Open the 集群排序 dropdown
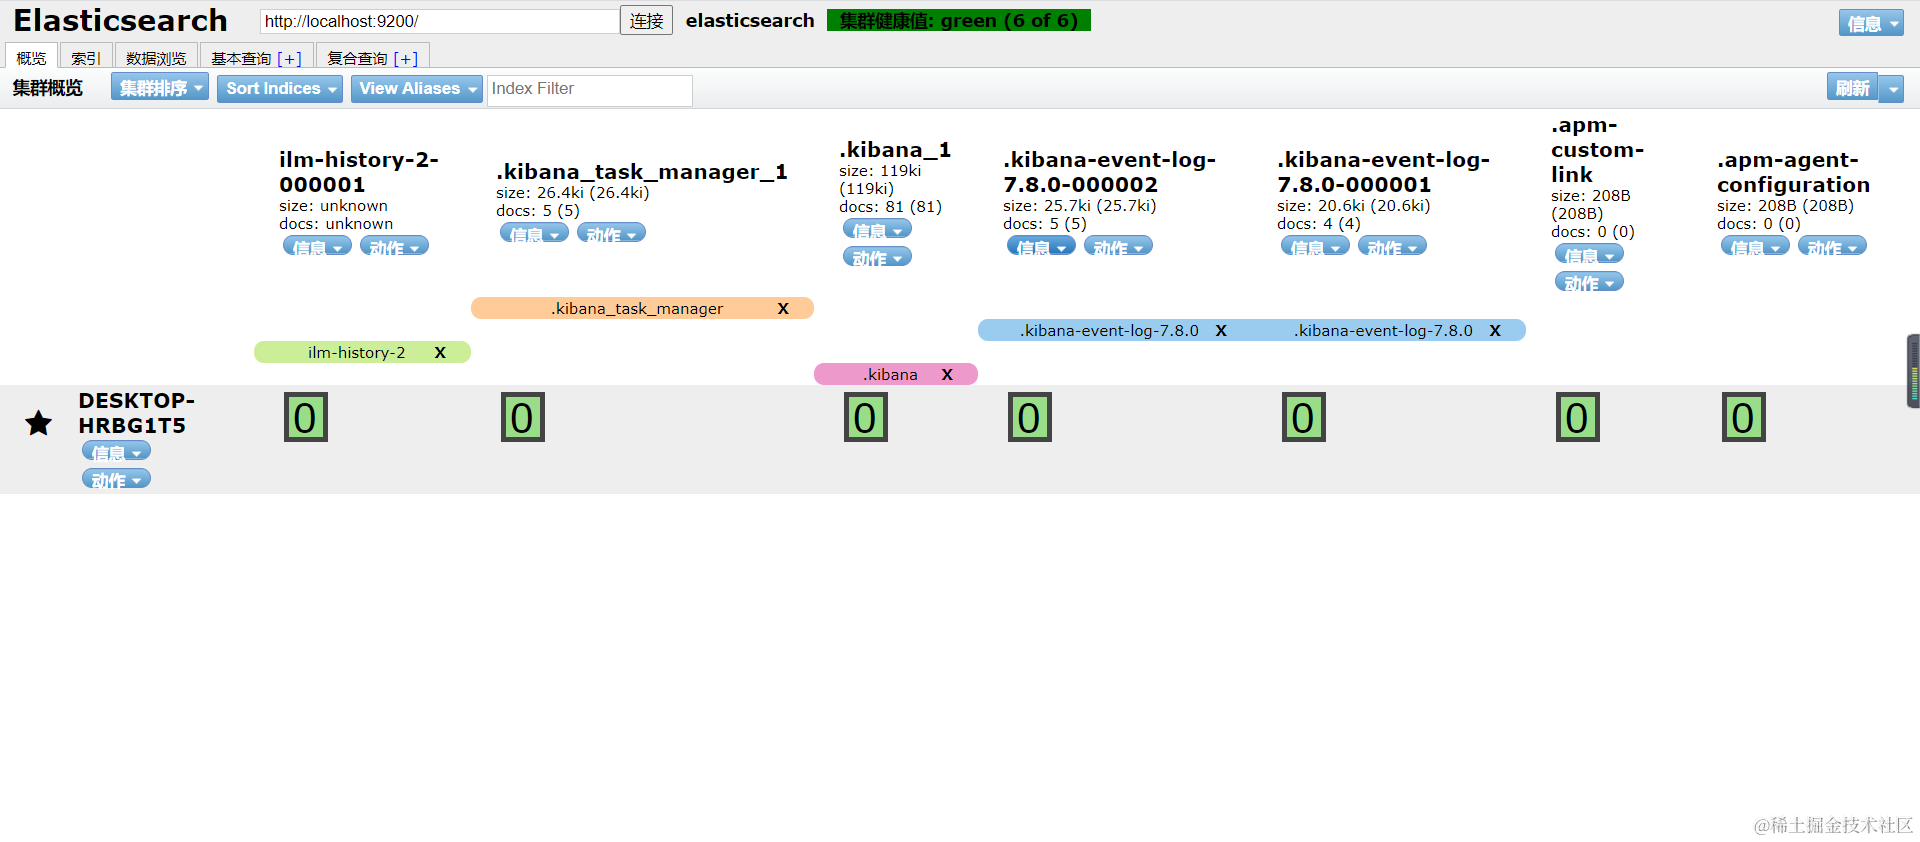Image resolution: width=1920 pixels, height=842 pixels. point(160,88)
